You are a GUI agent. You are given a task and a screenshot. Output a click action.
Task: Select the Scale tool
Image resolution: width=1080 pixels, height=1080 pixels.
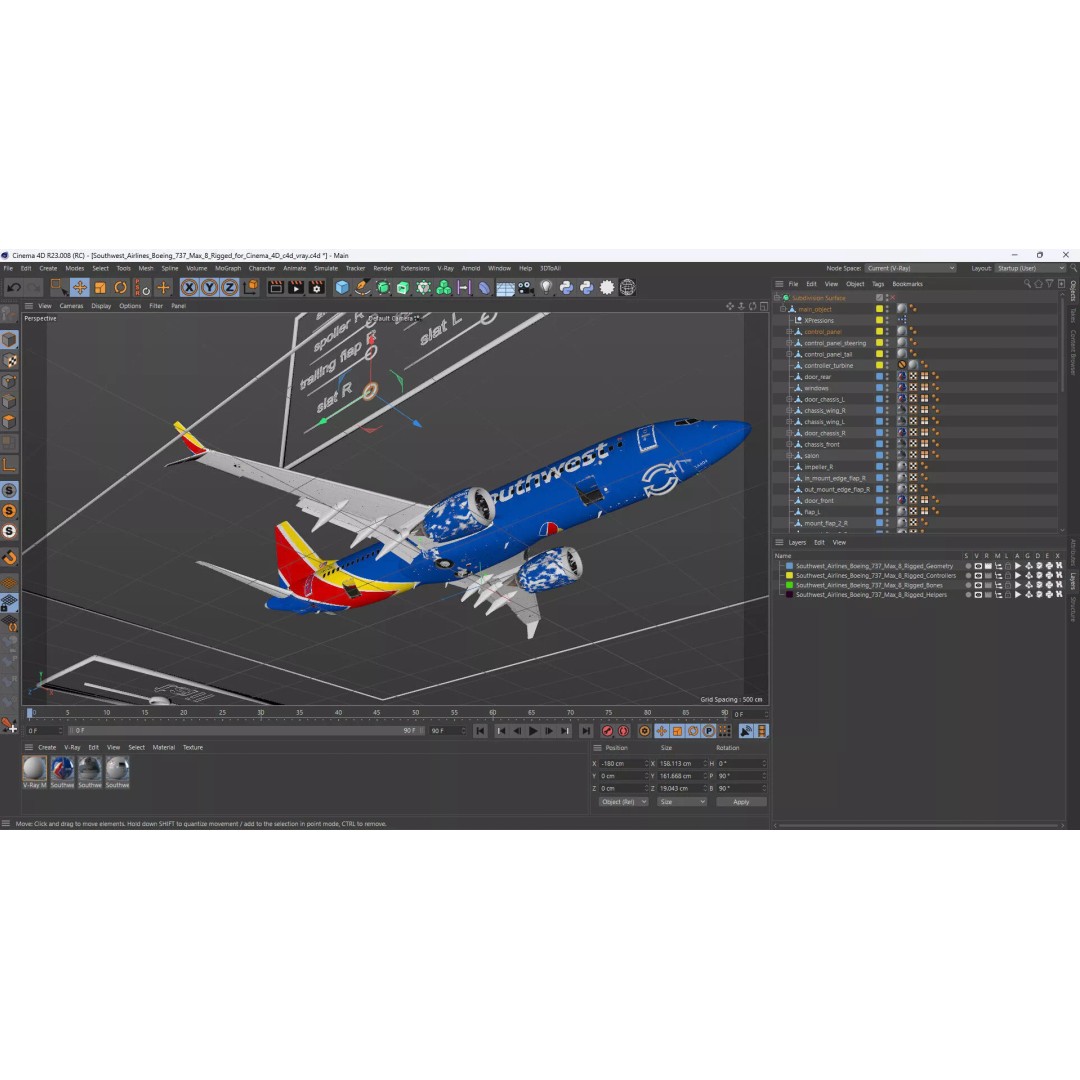point(101,288)
